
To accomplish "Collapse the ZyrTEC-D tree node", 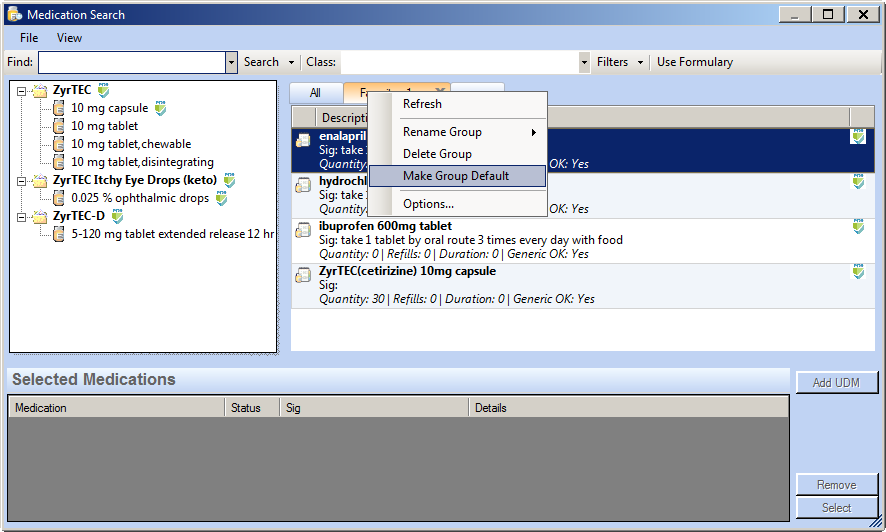I will click(21, 217).
